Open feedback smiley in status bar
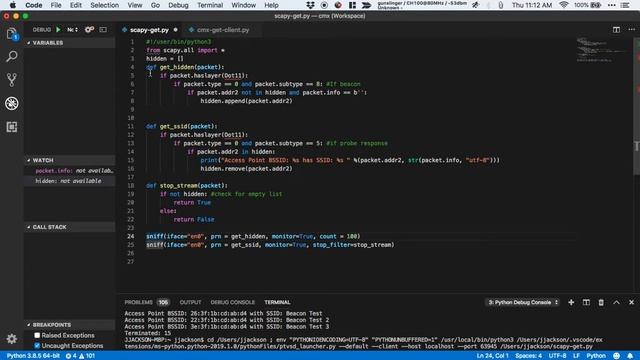640x360 pixels. tap(616, 356)
